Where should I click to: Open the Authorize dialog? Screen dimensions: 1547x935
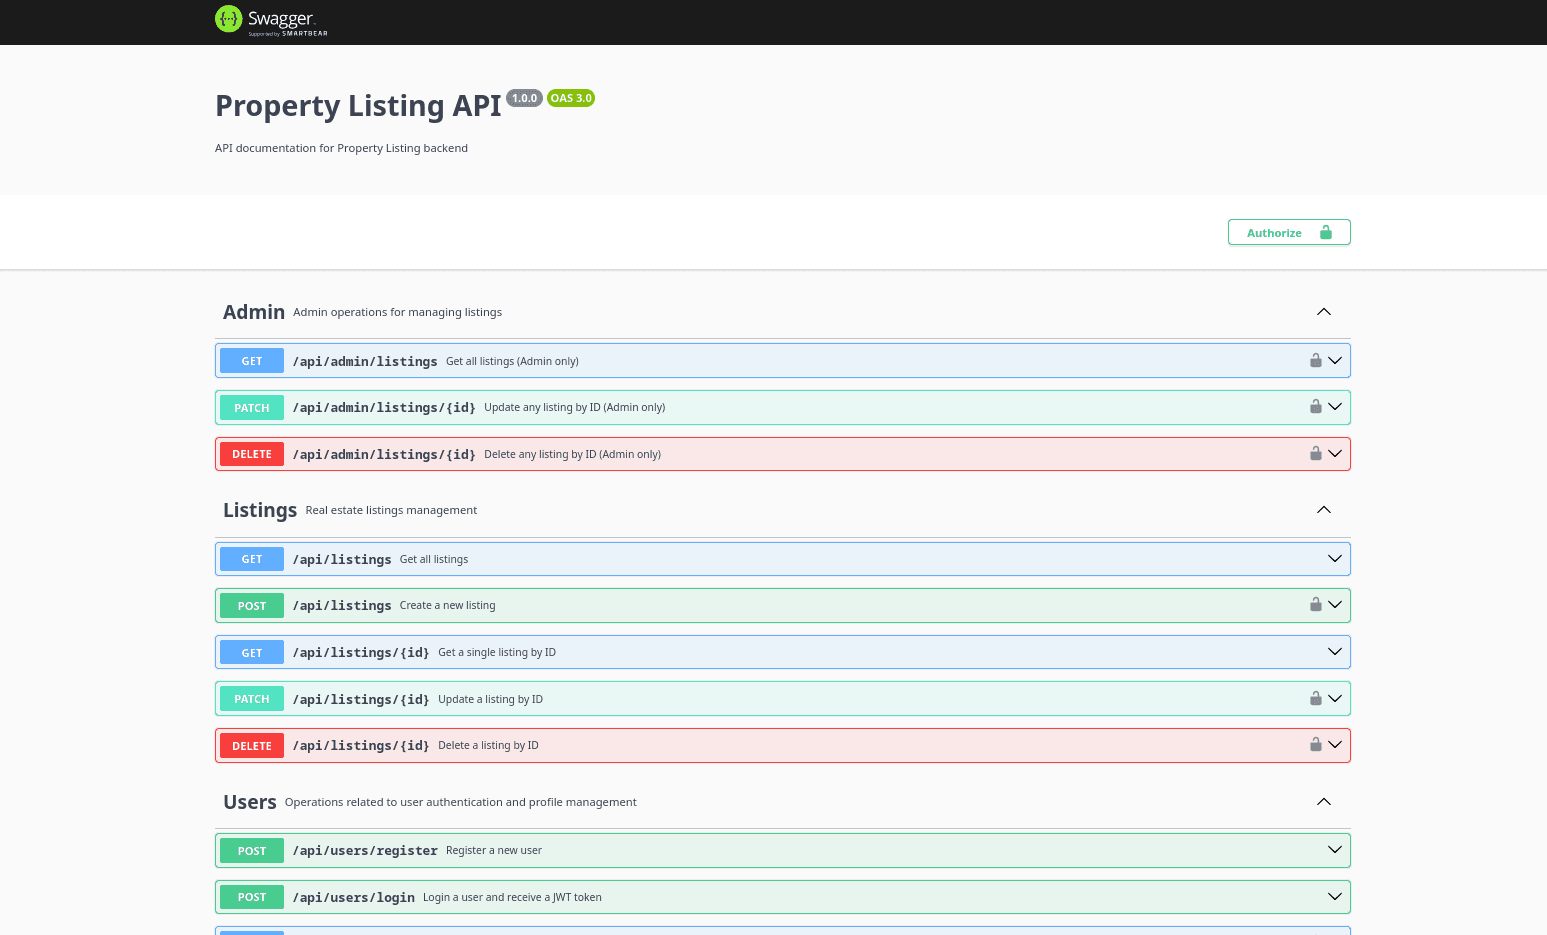(1289, 232)
